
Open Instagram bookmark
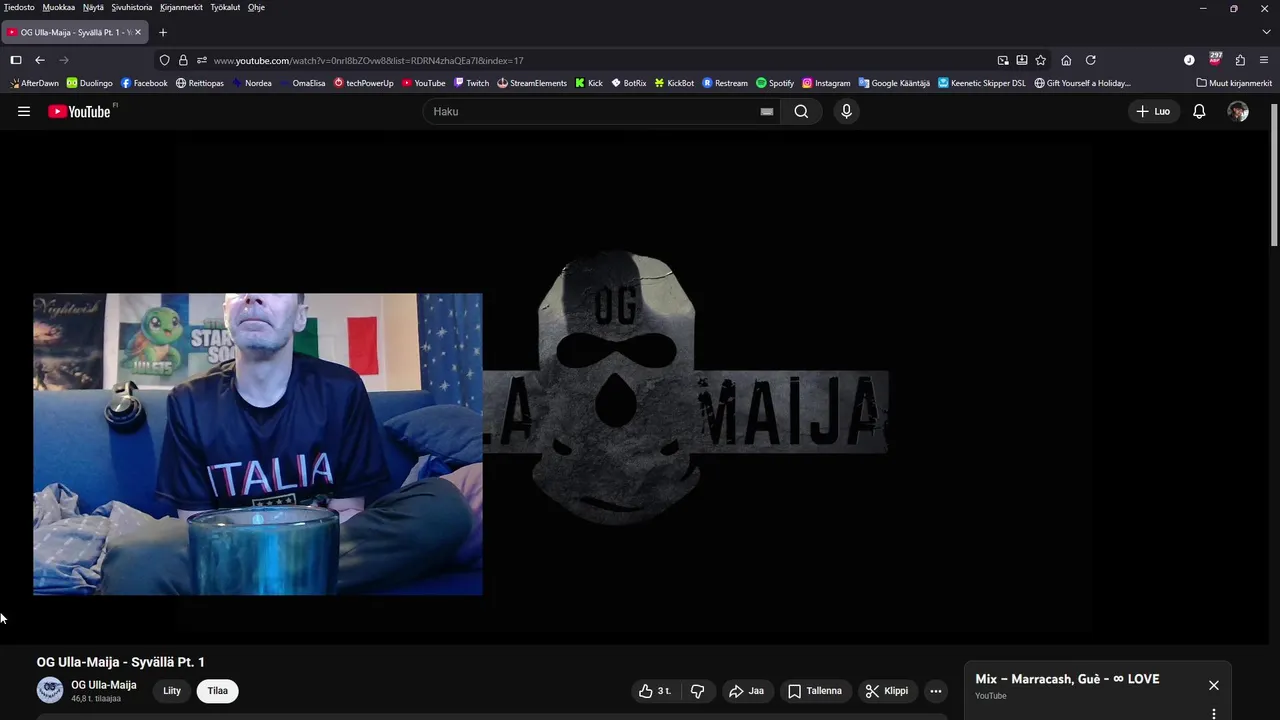pyautogui.click(x=826, y=83)
